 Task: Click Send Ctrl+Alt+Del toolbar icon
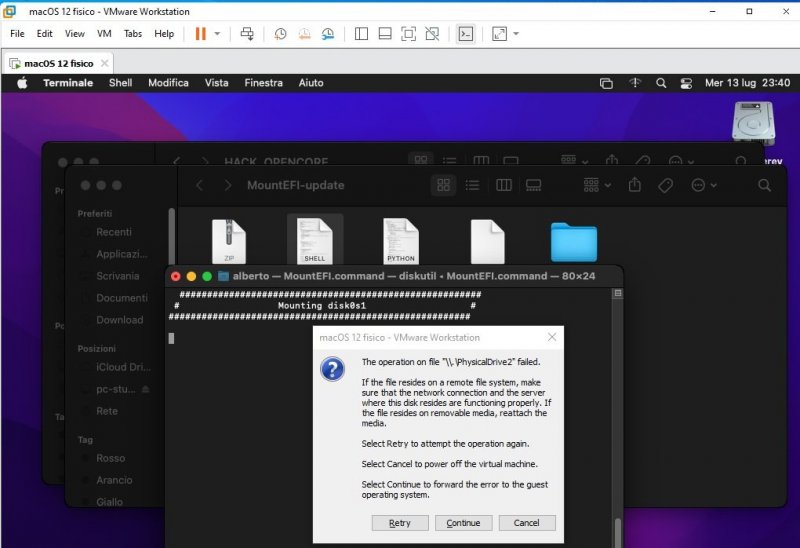point(248,33)
